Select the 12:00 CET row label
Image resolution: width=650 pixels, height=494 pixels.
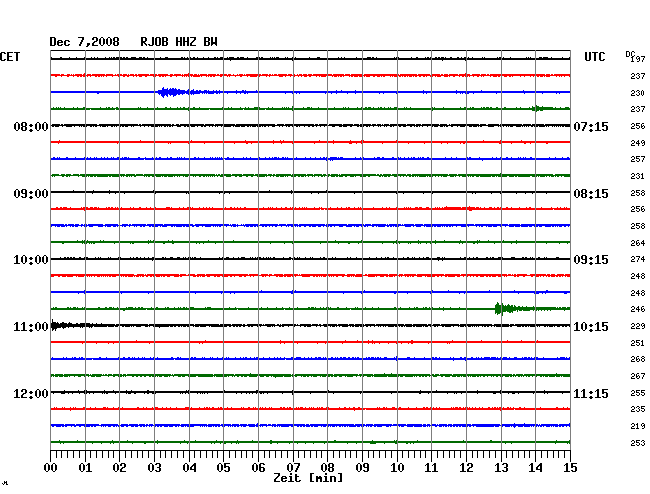pyautogui.click(x=31, y=393)
